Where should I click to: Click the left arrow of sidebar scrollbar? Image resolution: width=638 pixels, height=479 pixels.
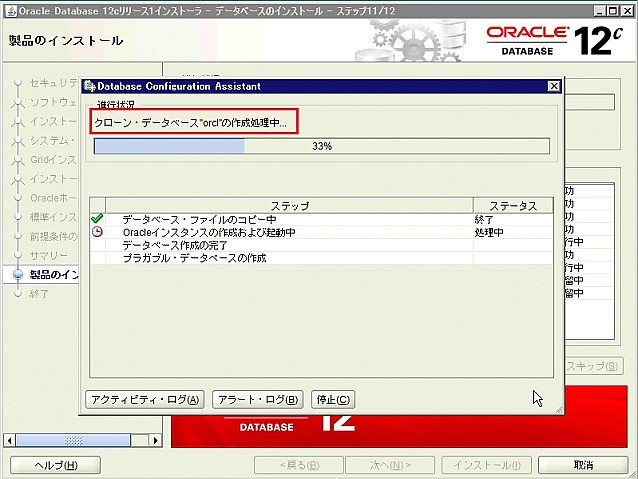click(x=10, y=440)
